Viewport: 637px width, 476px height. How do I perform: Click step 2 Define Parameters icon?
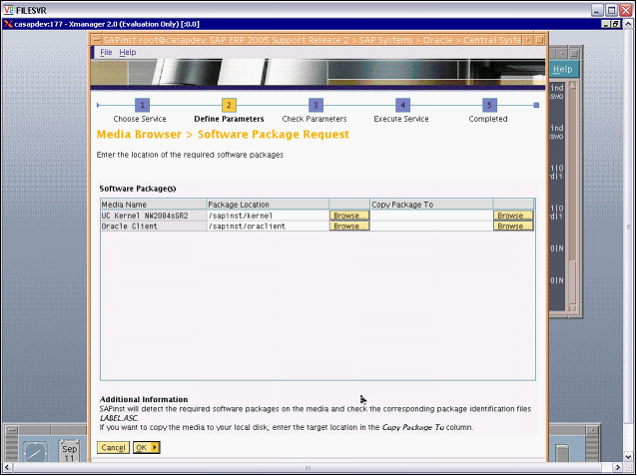[229, 104]
